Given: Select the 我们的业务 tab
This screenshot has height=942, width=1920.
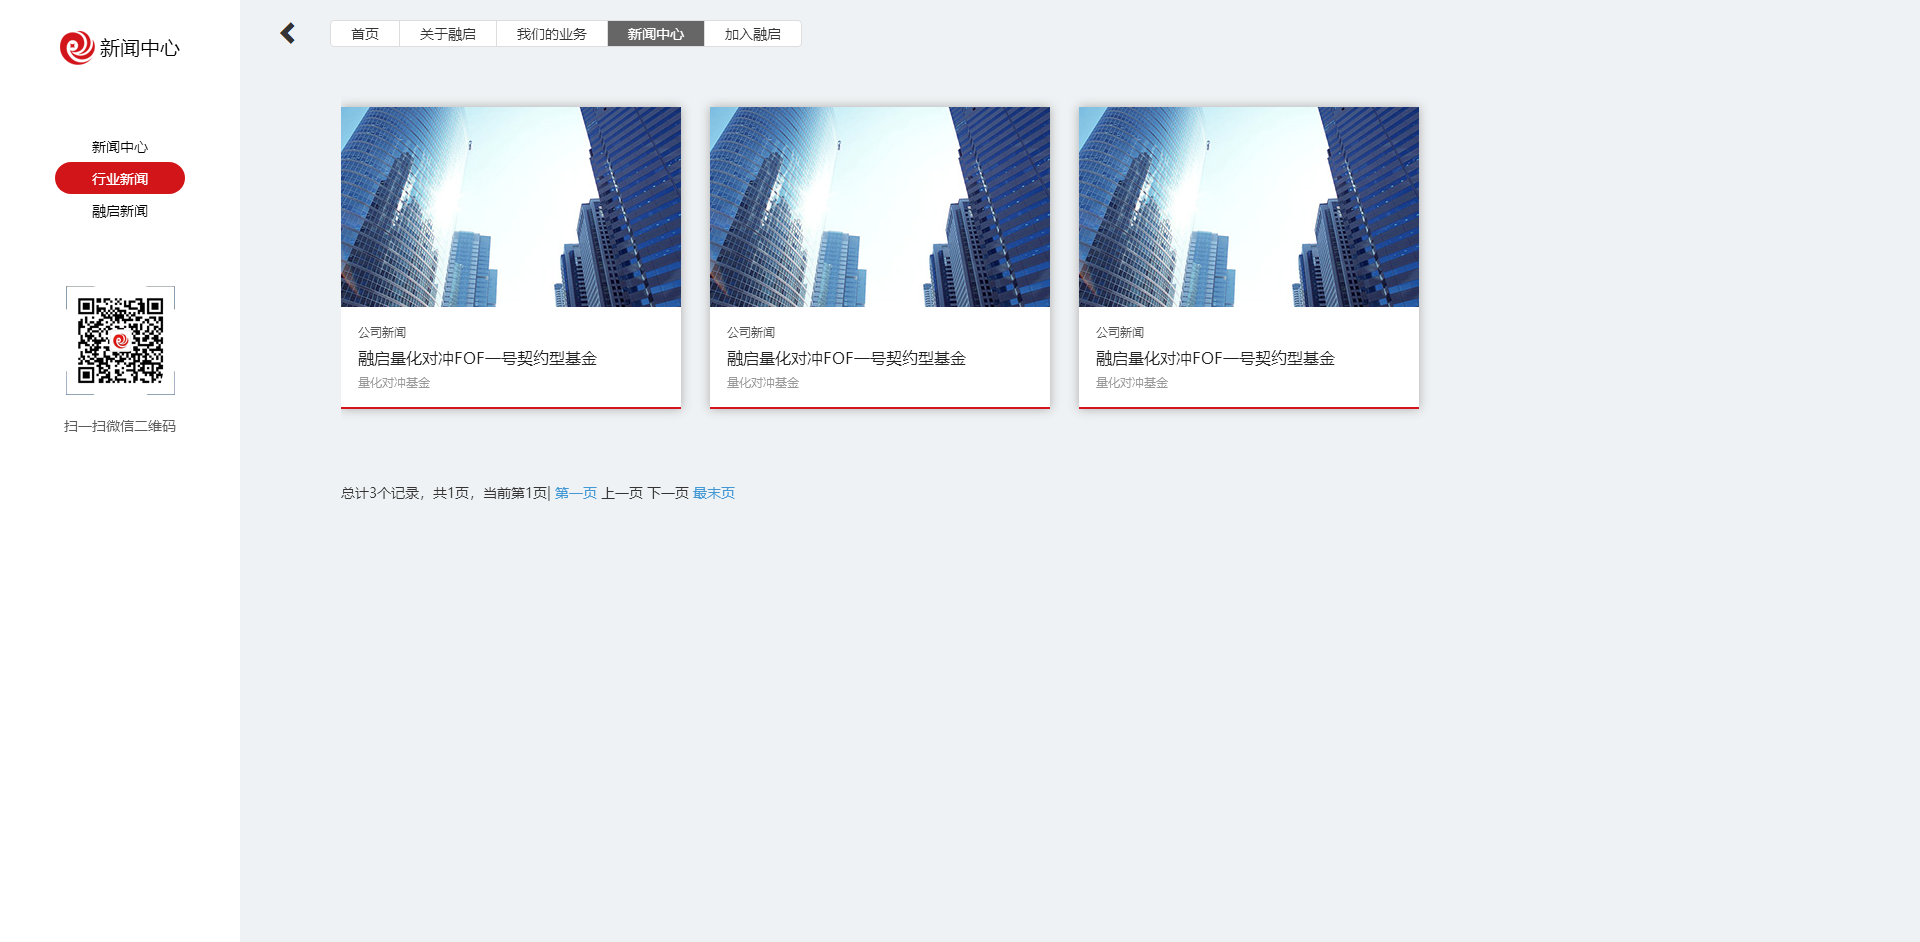Looking at the screenshot, I should tap(551, 34).
